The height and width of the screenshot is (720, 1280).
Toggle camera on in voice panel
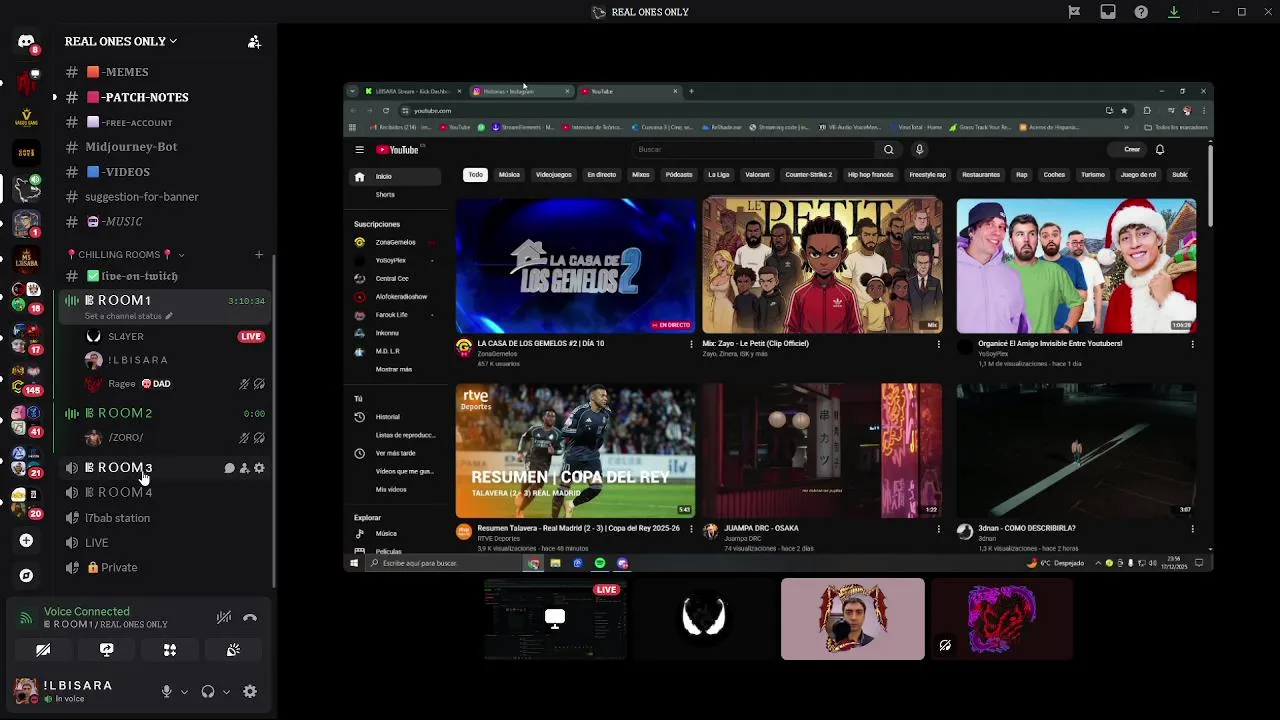point(43,650)
